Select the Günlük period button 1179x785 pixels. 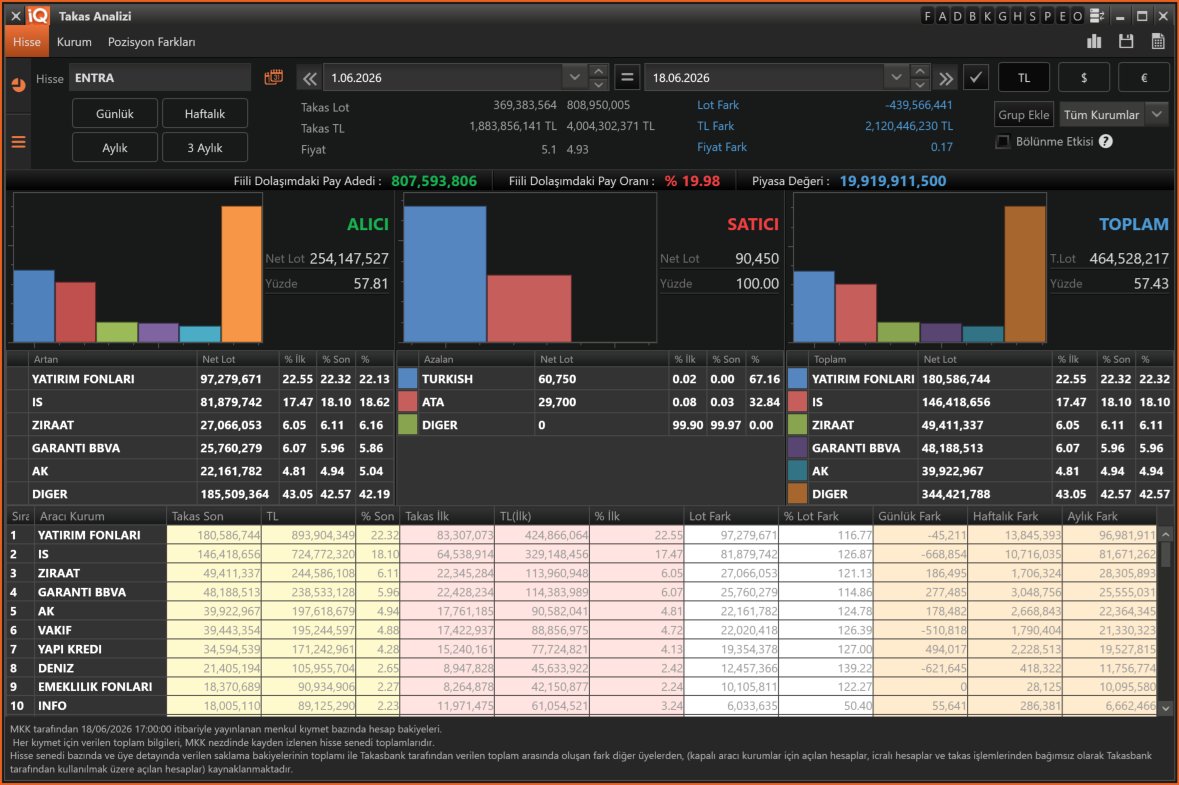114,114
